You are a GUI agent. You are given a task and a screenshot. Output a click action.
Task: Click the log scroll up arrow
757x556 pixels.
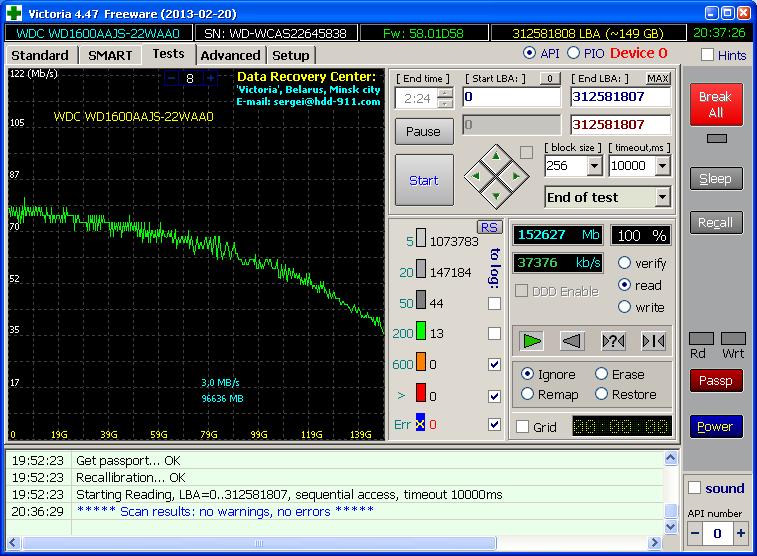(x=671, y=458)
